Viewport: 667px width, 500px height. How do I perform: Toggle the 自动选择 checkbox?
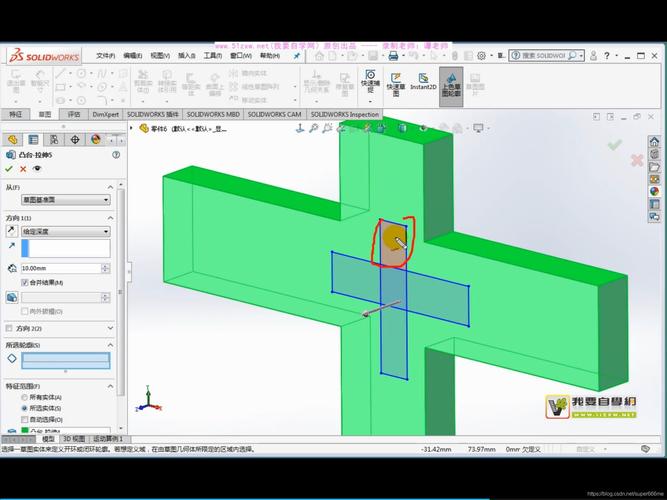[x=25, y=420]
